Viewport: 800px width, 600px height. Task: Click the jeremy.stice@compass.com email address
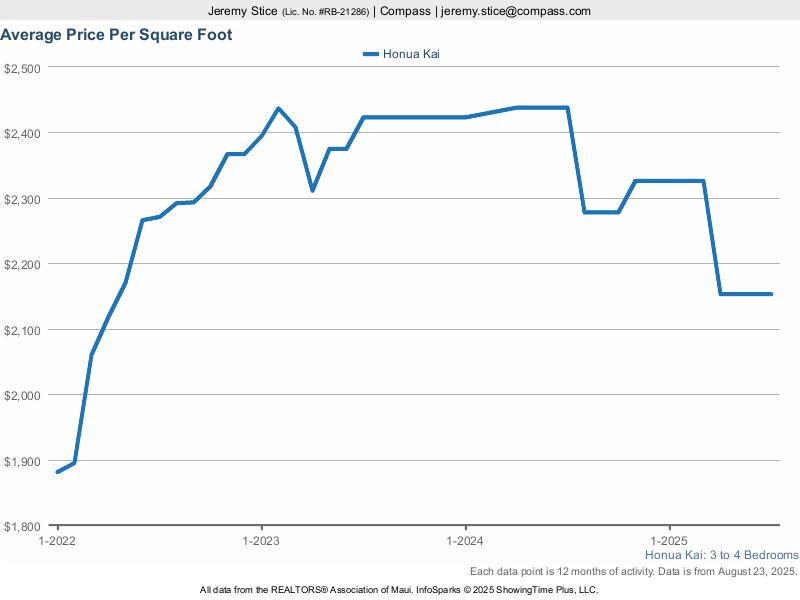(x=517, y=11)
